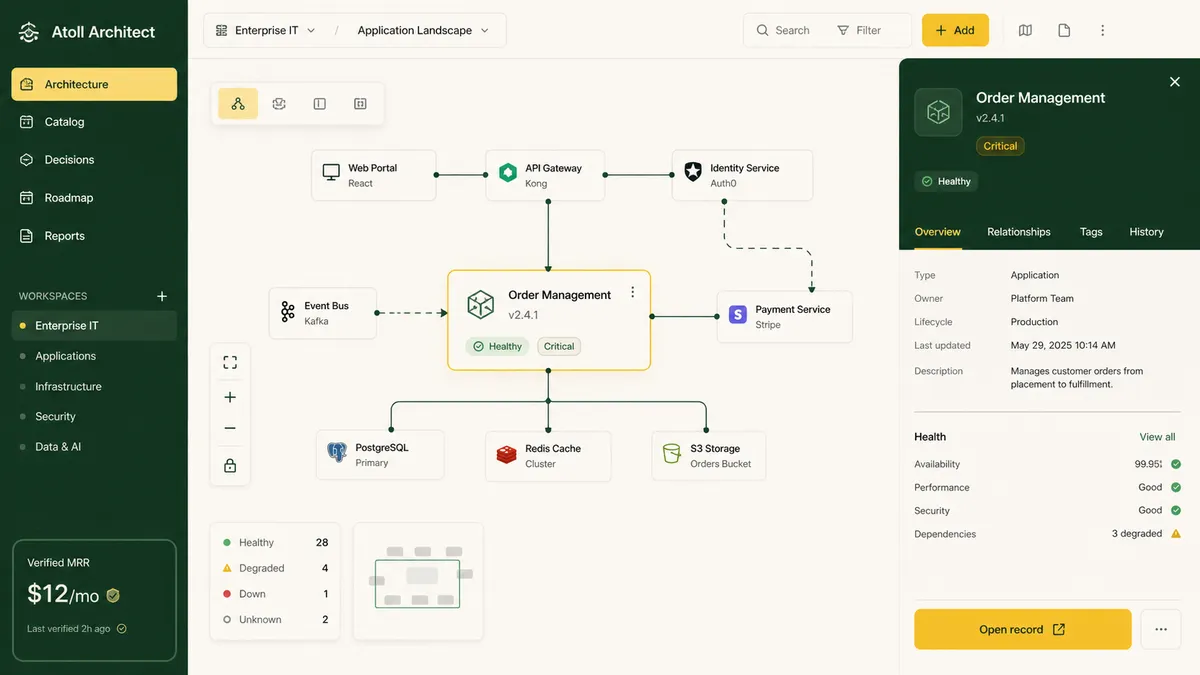This screenshot has width=1200, height=675.
Task: Zoom out with the minus icon
Action: [230, 428]
